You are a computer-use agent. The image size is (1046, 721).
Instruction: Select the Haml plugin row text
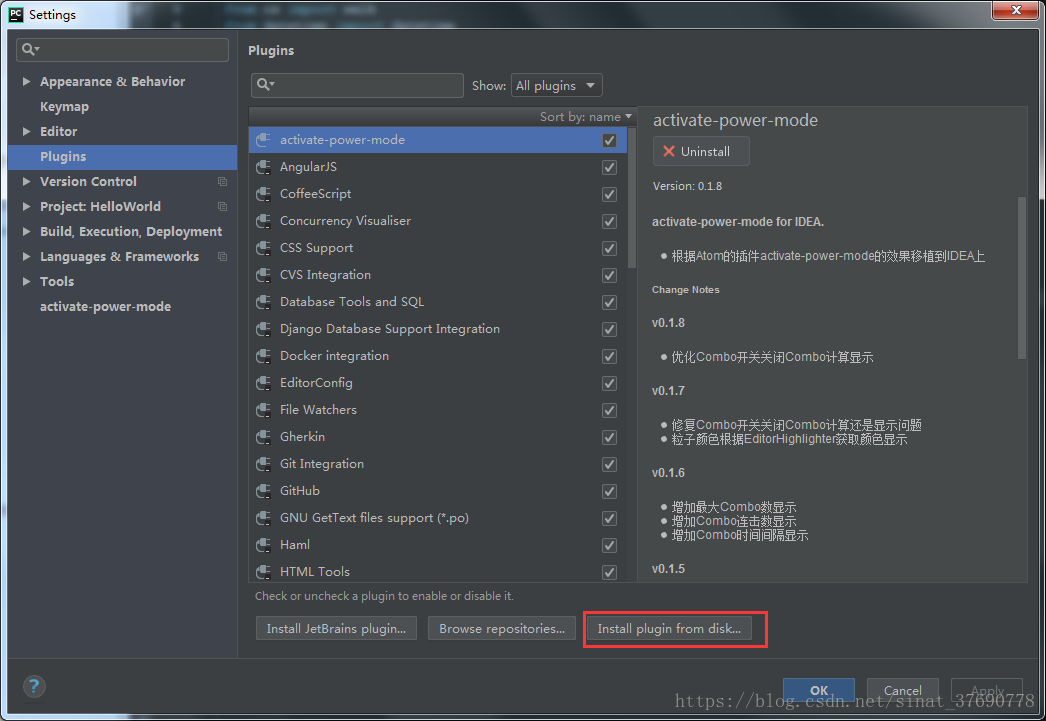pos(295,545)
